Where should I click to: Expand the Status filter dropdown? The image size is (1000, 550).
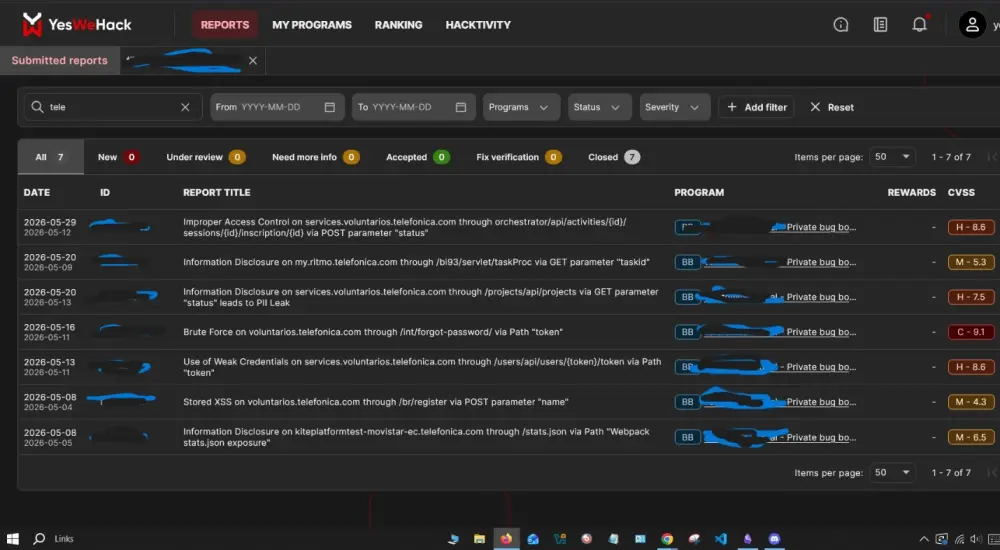point(599,107)
